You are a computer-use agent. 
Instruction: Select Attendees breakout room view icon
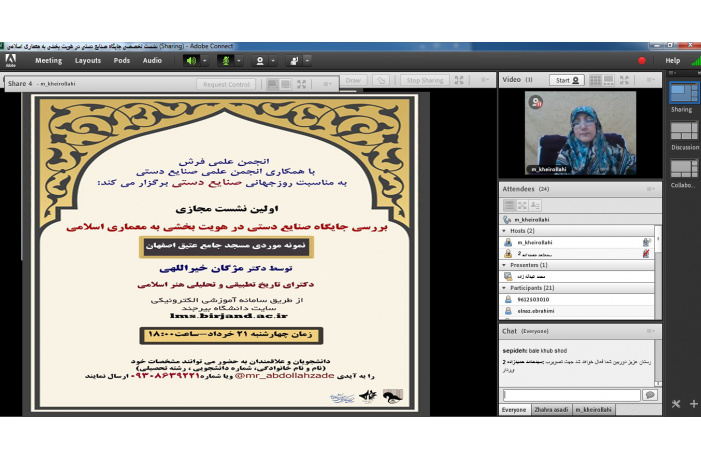click(x=522, y=206)
